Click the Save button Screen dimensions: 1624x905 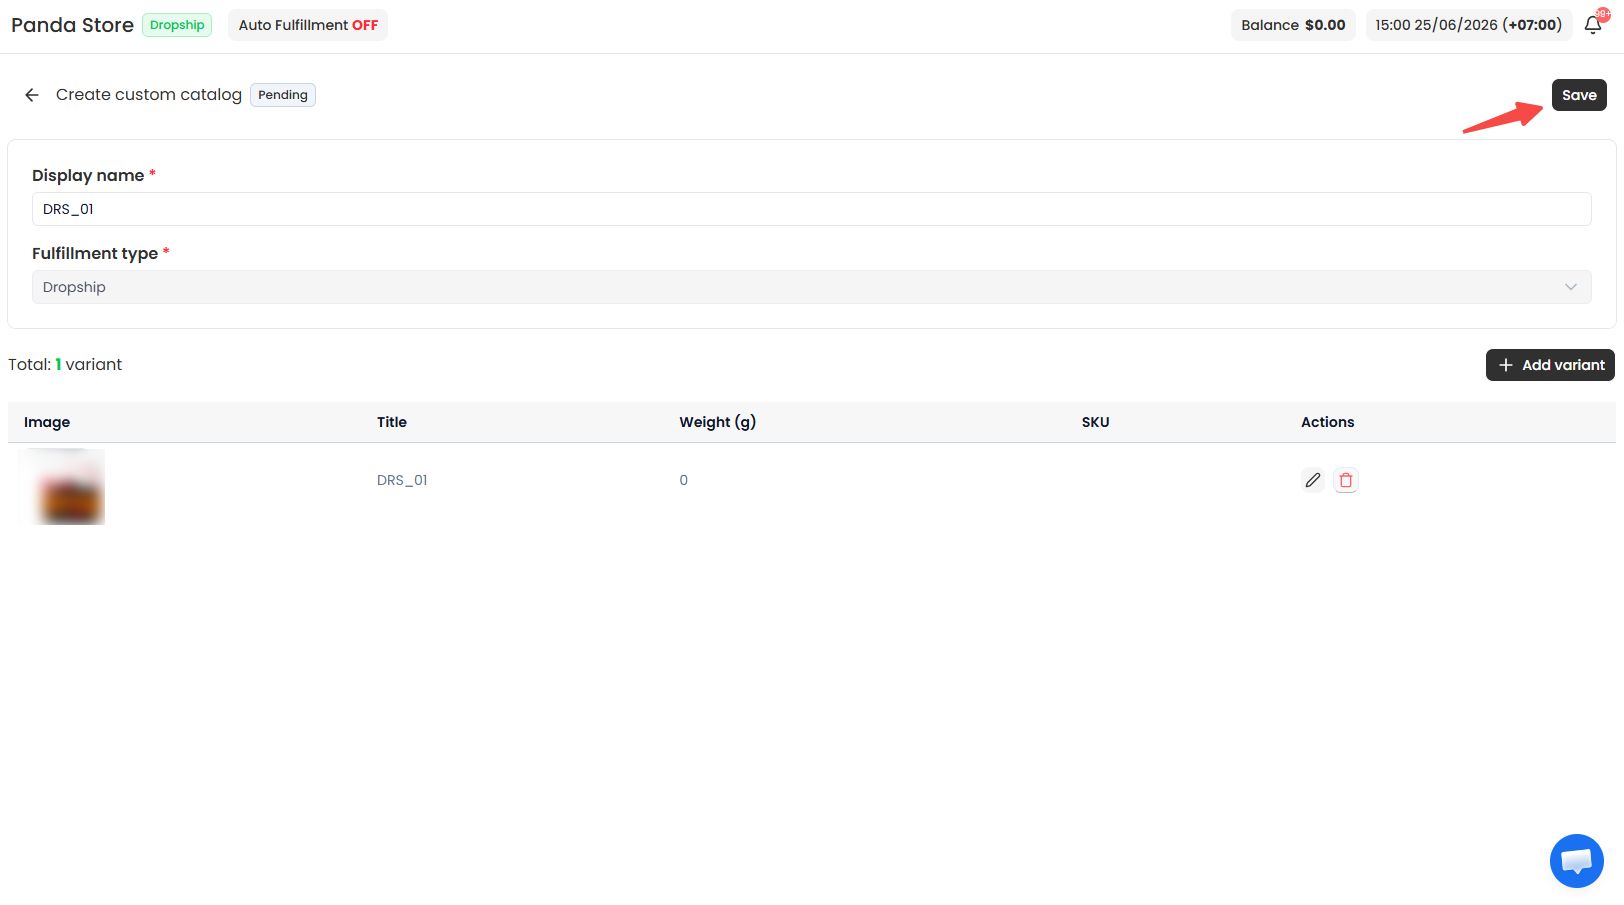tap(1579, 95)
